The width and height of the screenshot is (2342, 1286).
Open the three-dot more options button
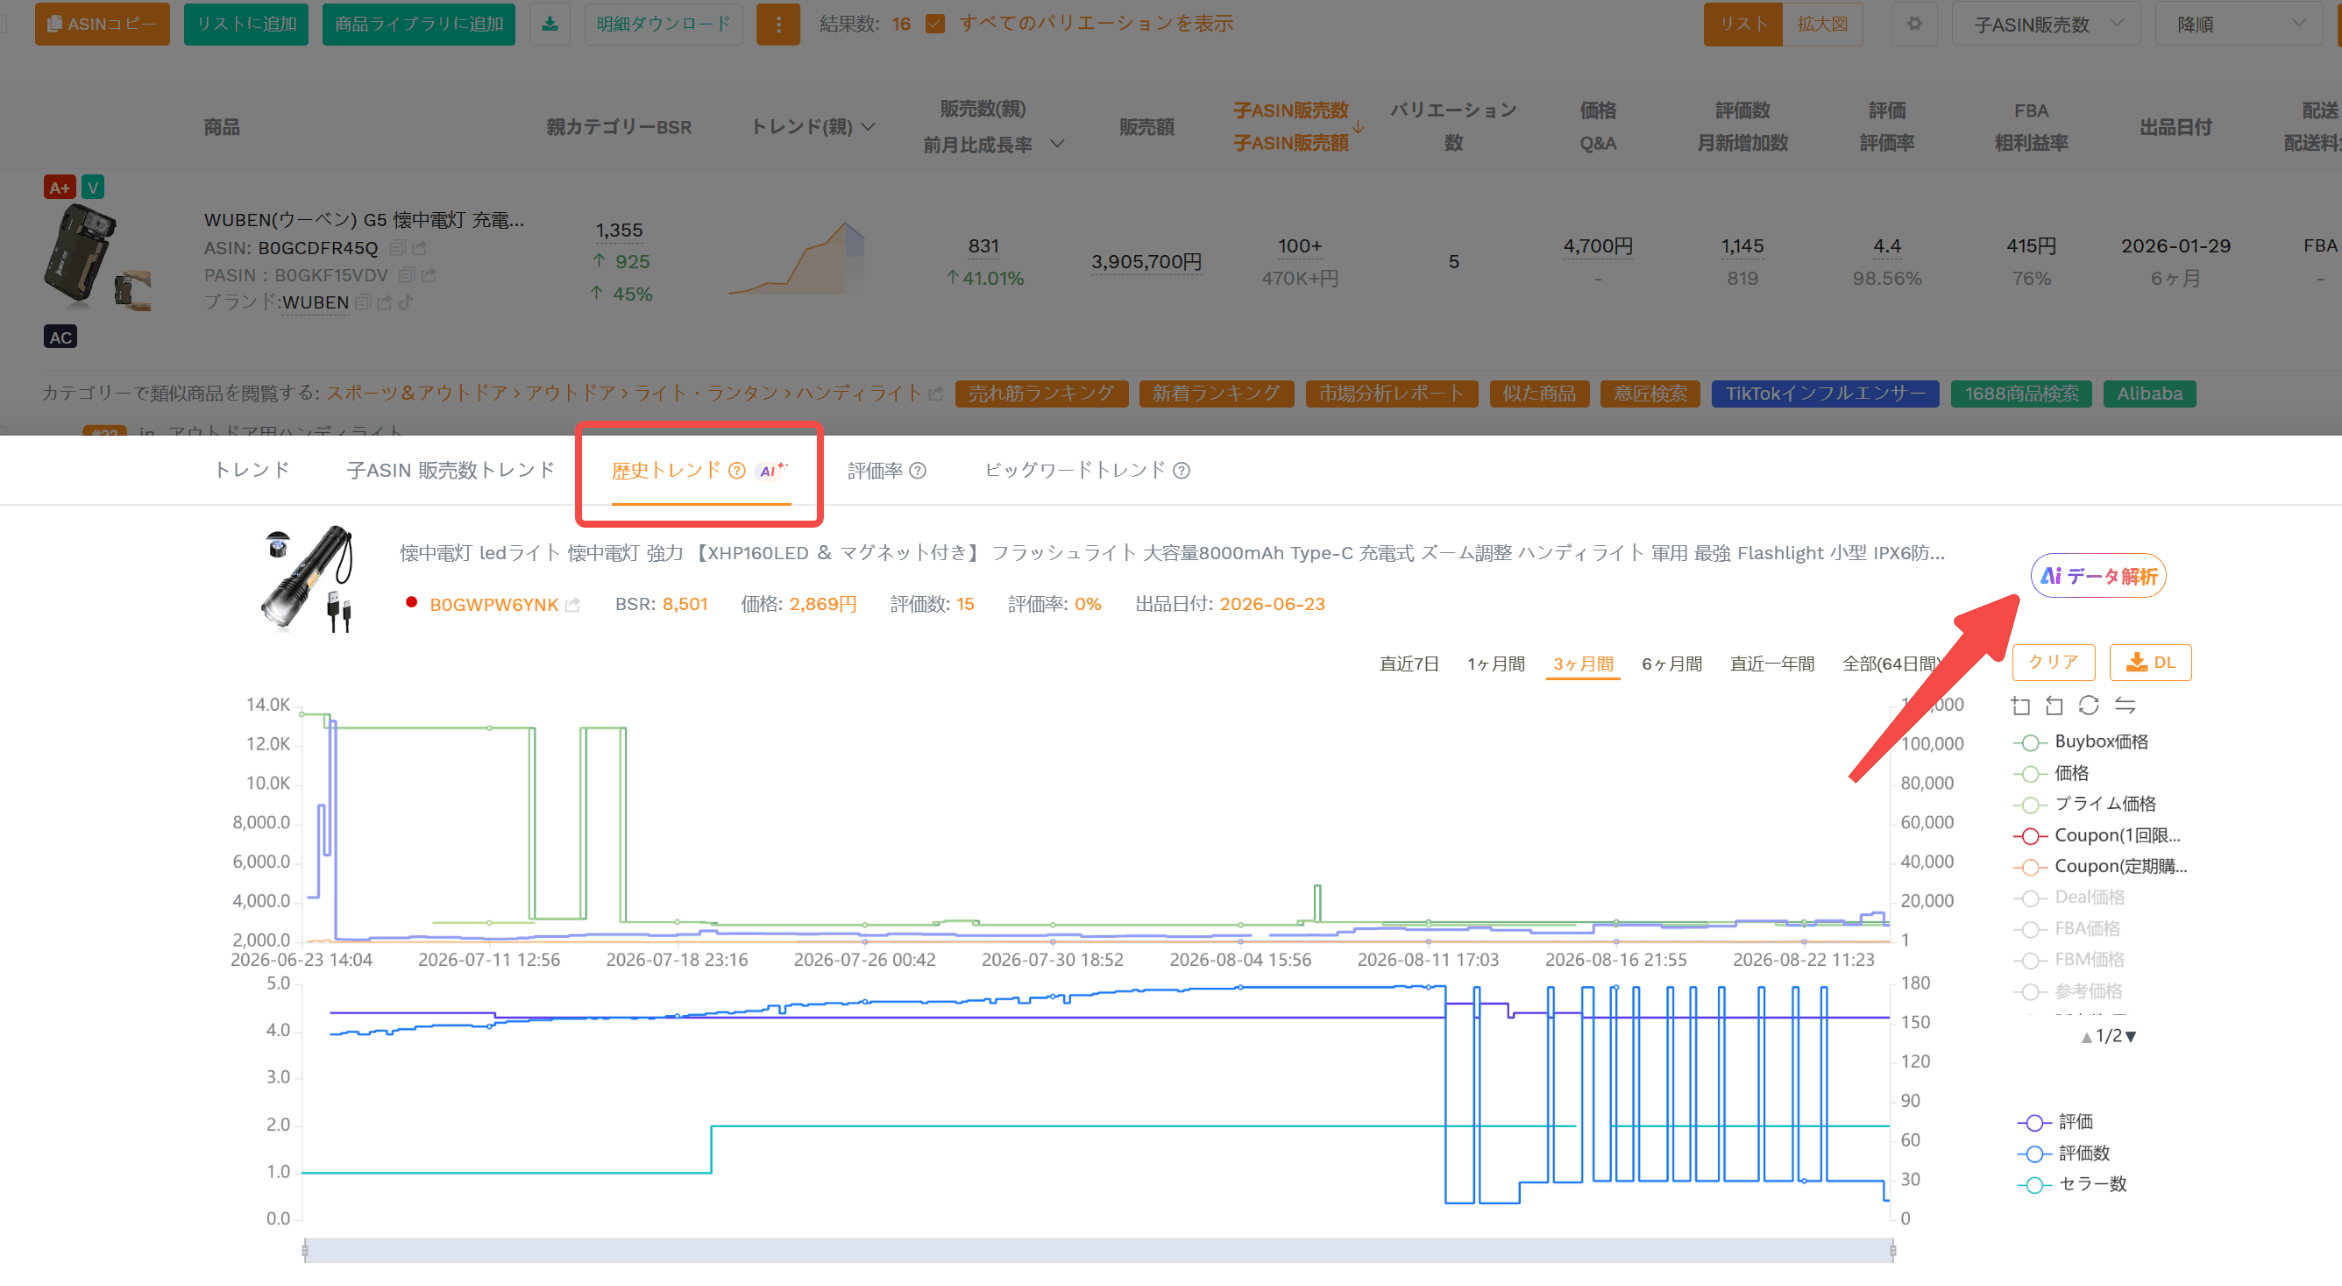(778, 24)
